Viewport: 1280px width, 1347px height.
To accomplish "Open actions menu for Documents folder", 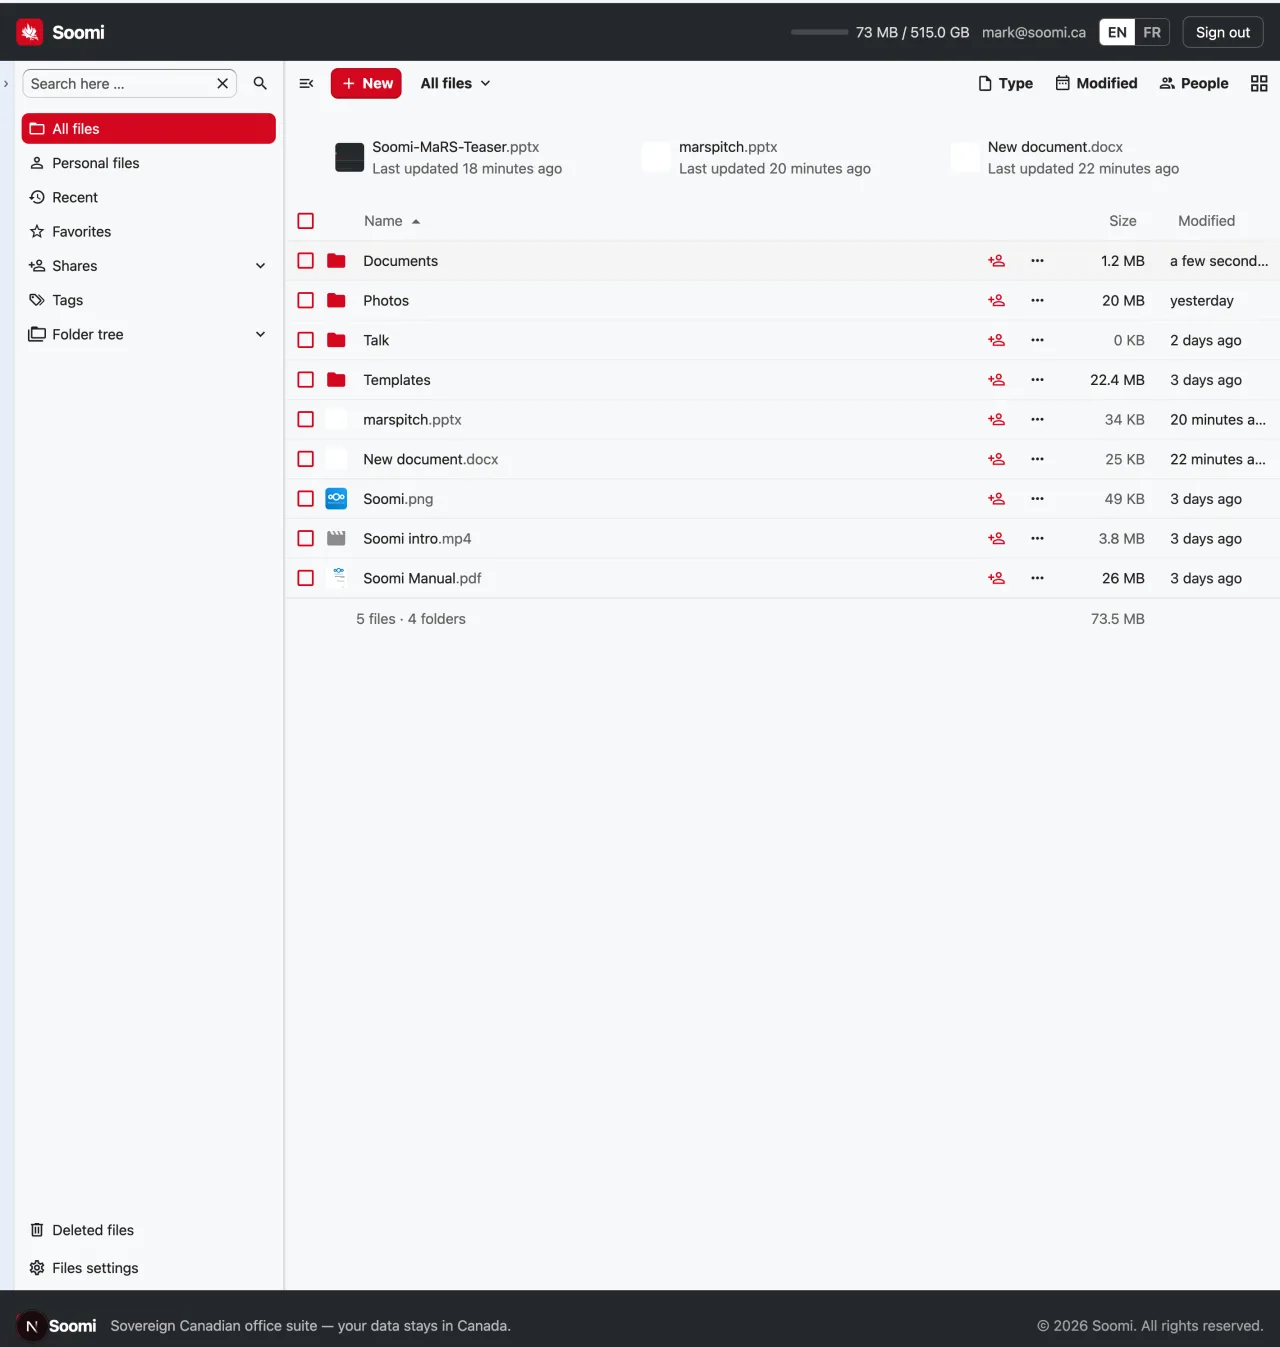I will tap(1037, 261).
